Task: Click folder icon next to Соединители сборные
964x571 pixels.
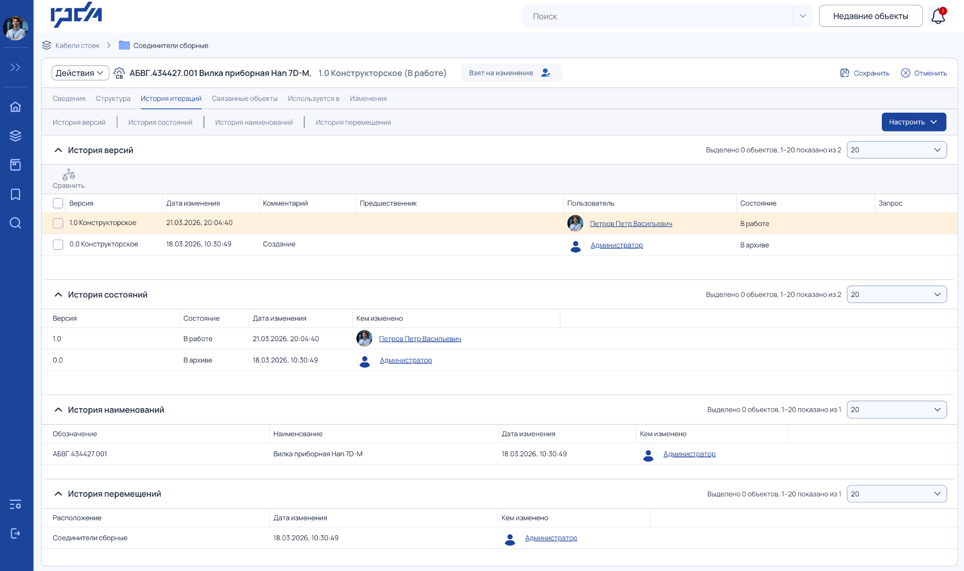Action: [x=124, y=45]
